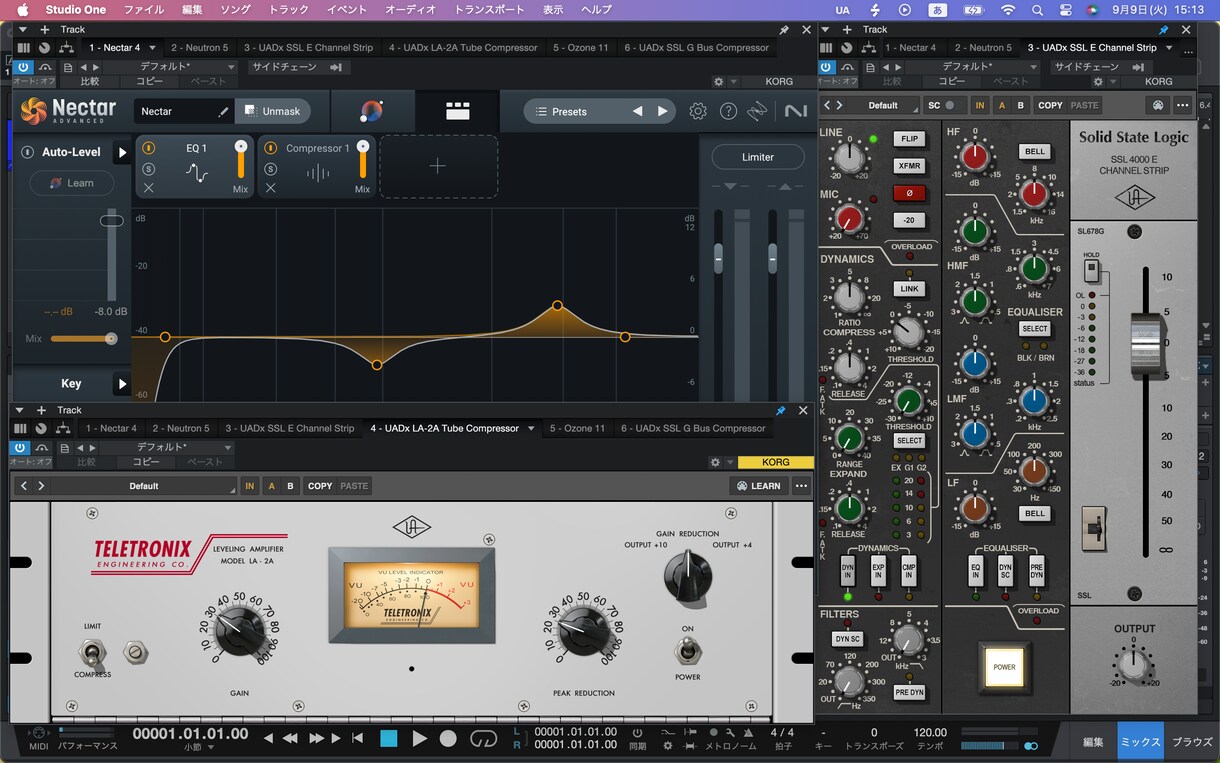Click the stop button in the transport bar
Viewport: 1220px width, 763px height.
[389, 738]
